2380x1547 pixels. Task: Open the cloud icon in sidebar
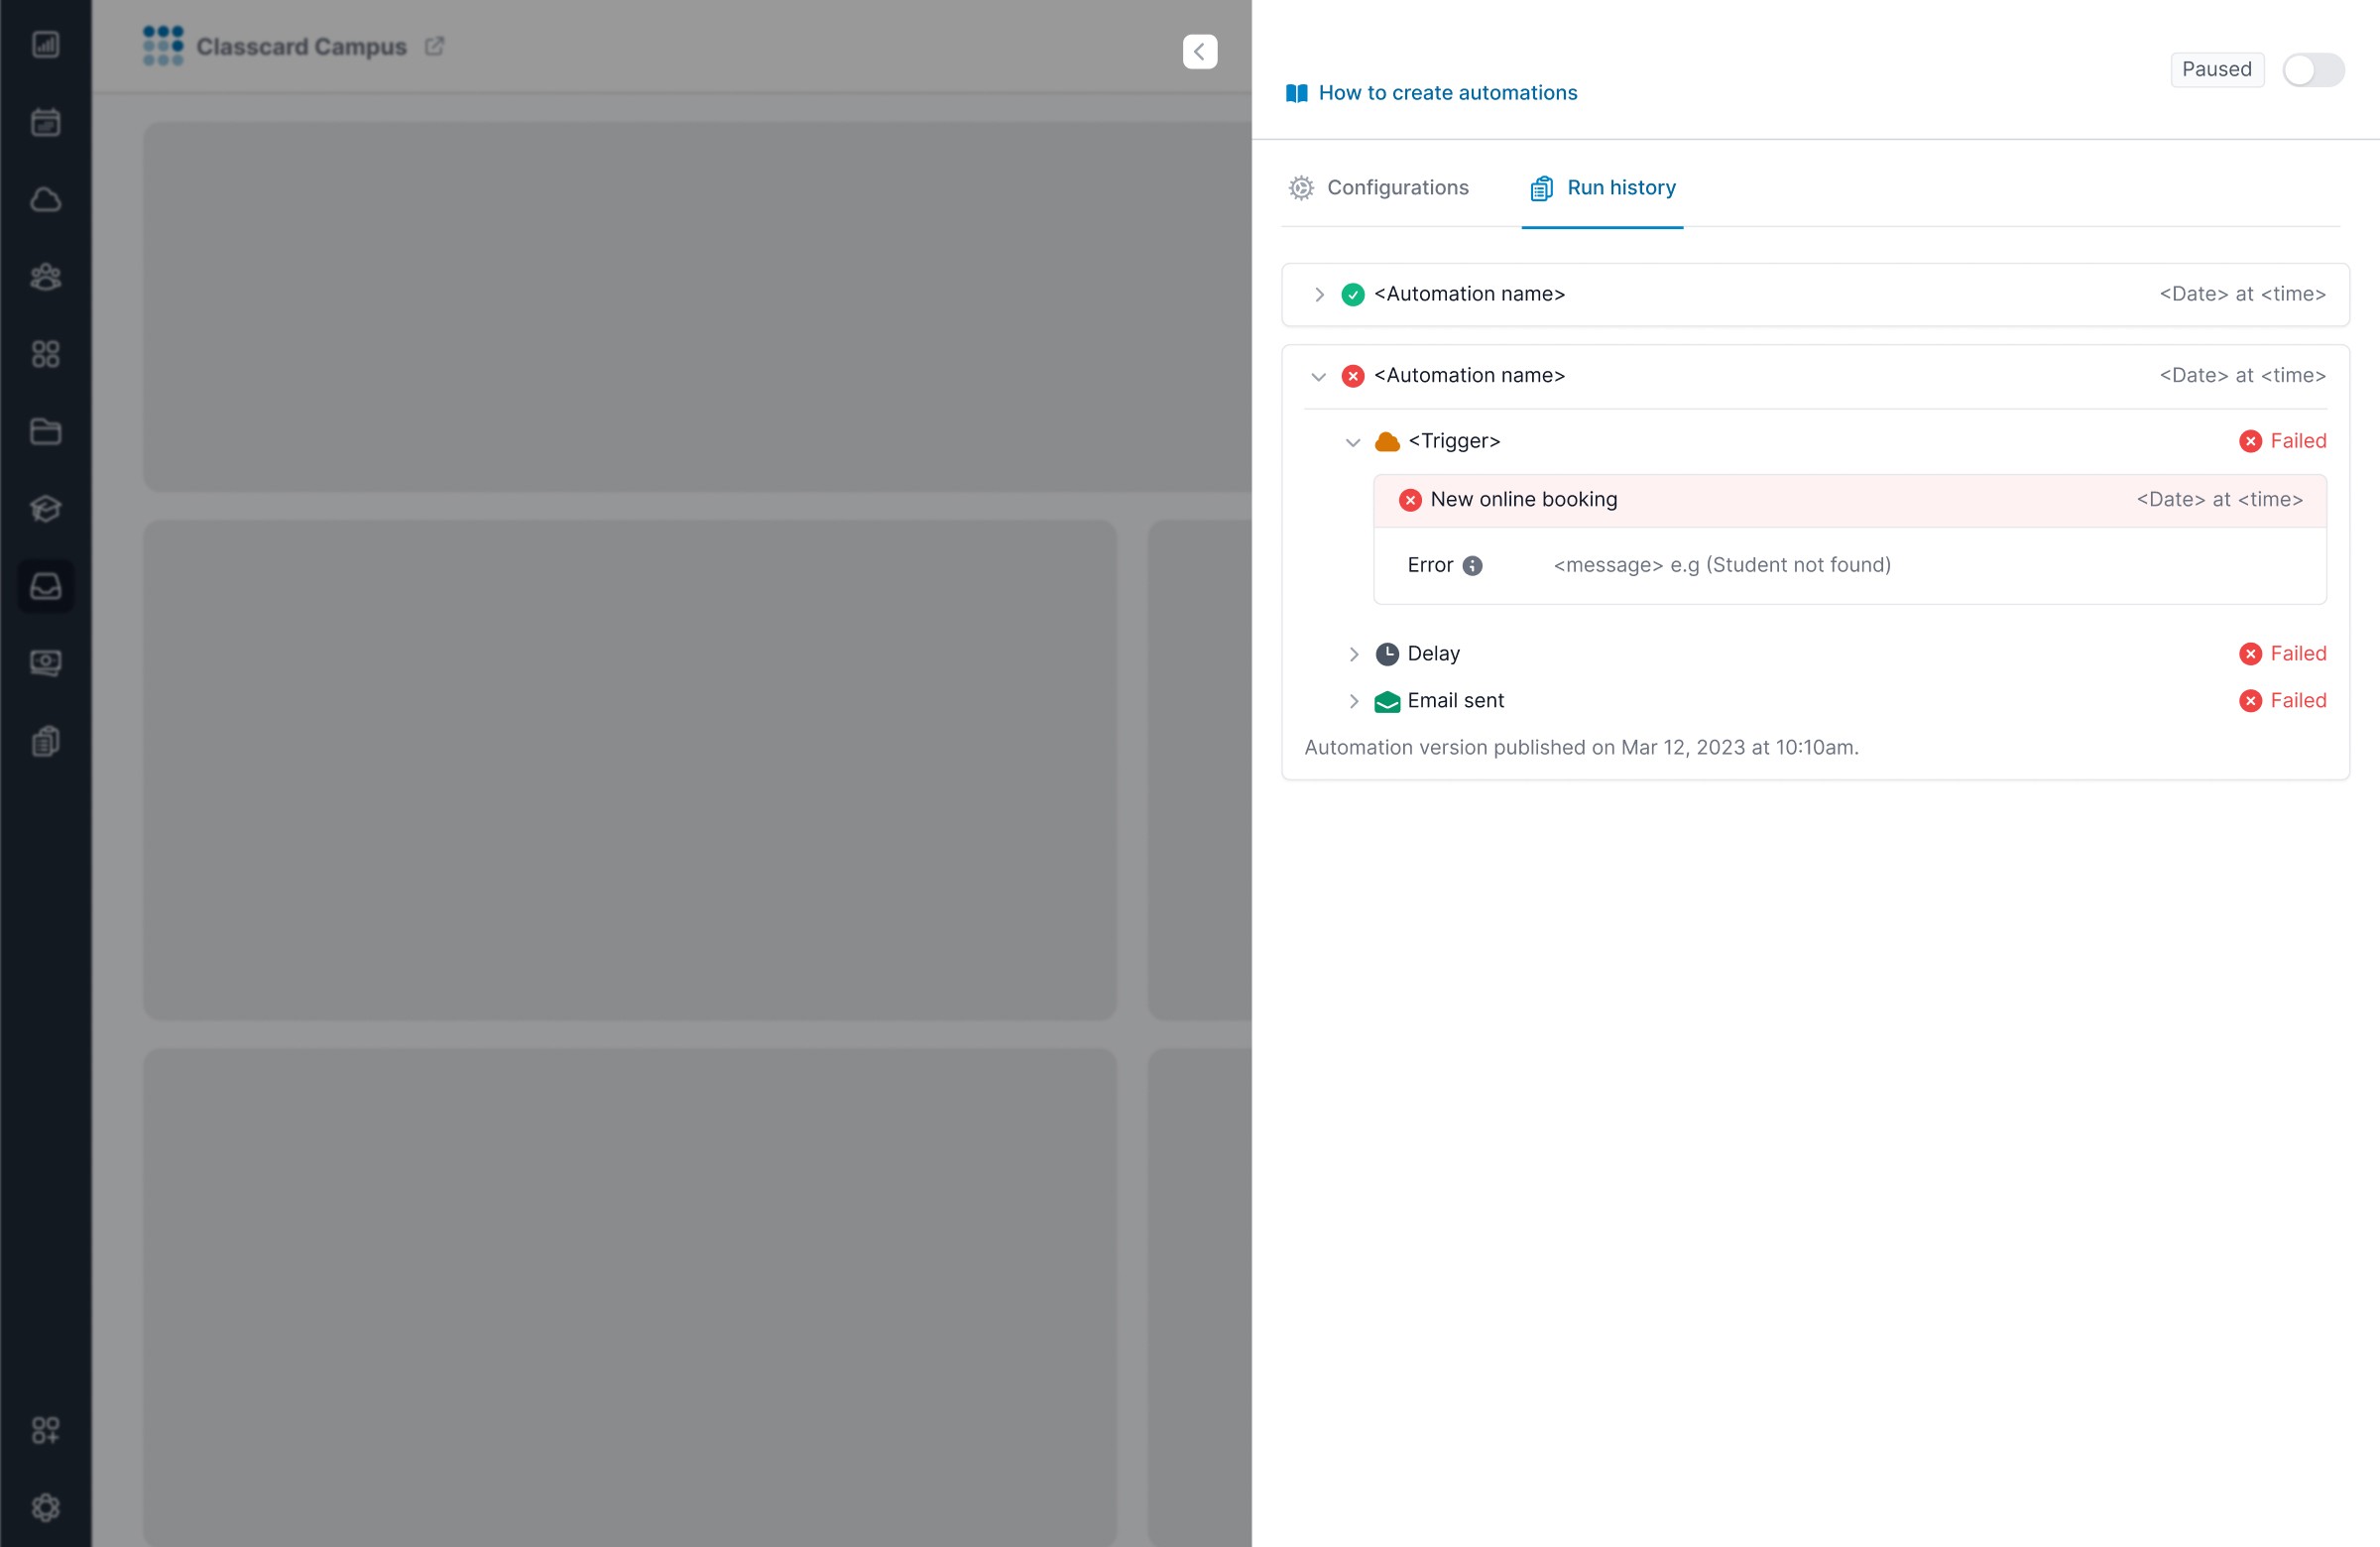[x=46, y=199]
